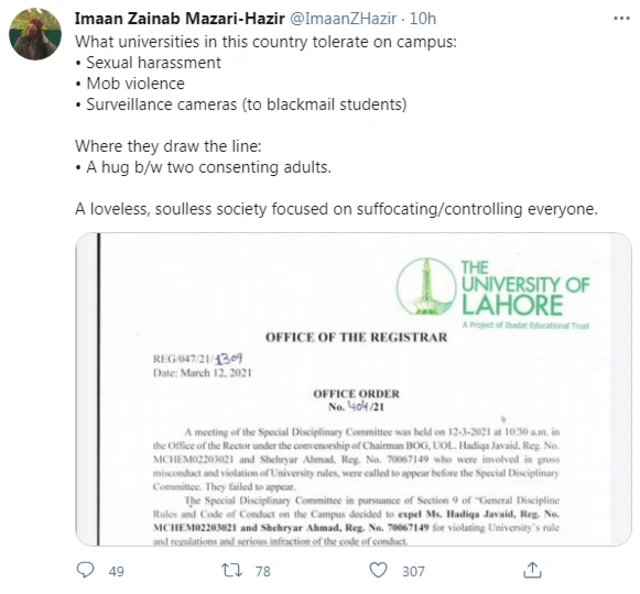Image resolution: width=640 pixels, height=594 pixels.
Task: Click the 'Mob violence' bullet line
Action: coord(130,86)
